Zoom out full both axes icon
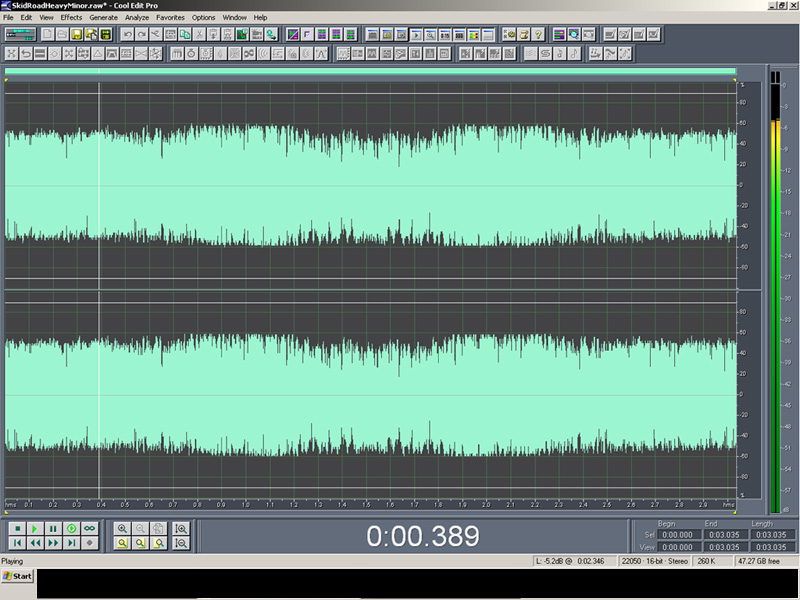This screenshot has height=600, width=800. pyautogui.click(x=159, y=529)
